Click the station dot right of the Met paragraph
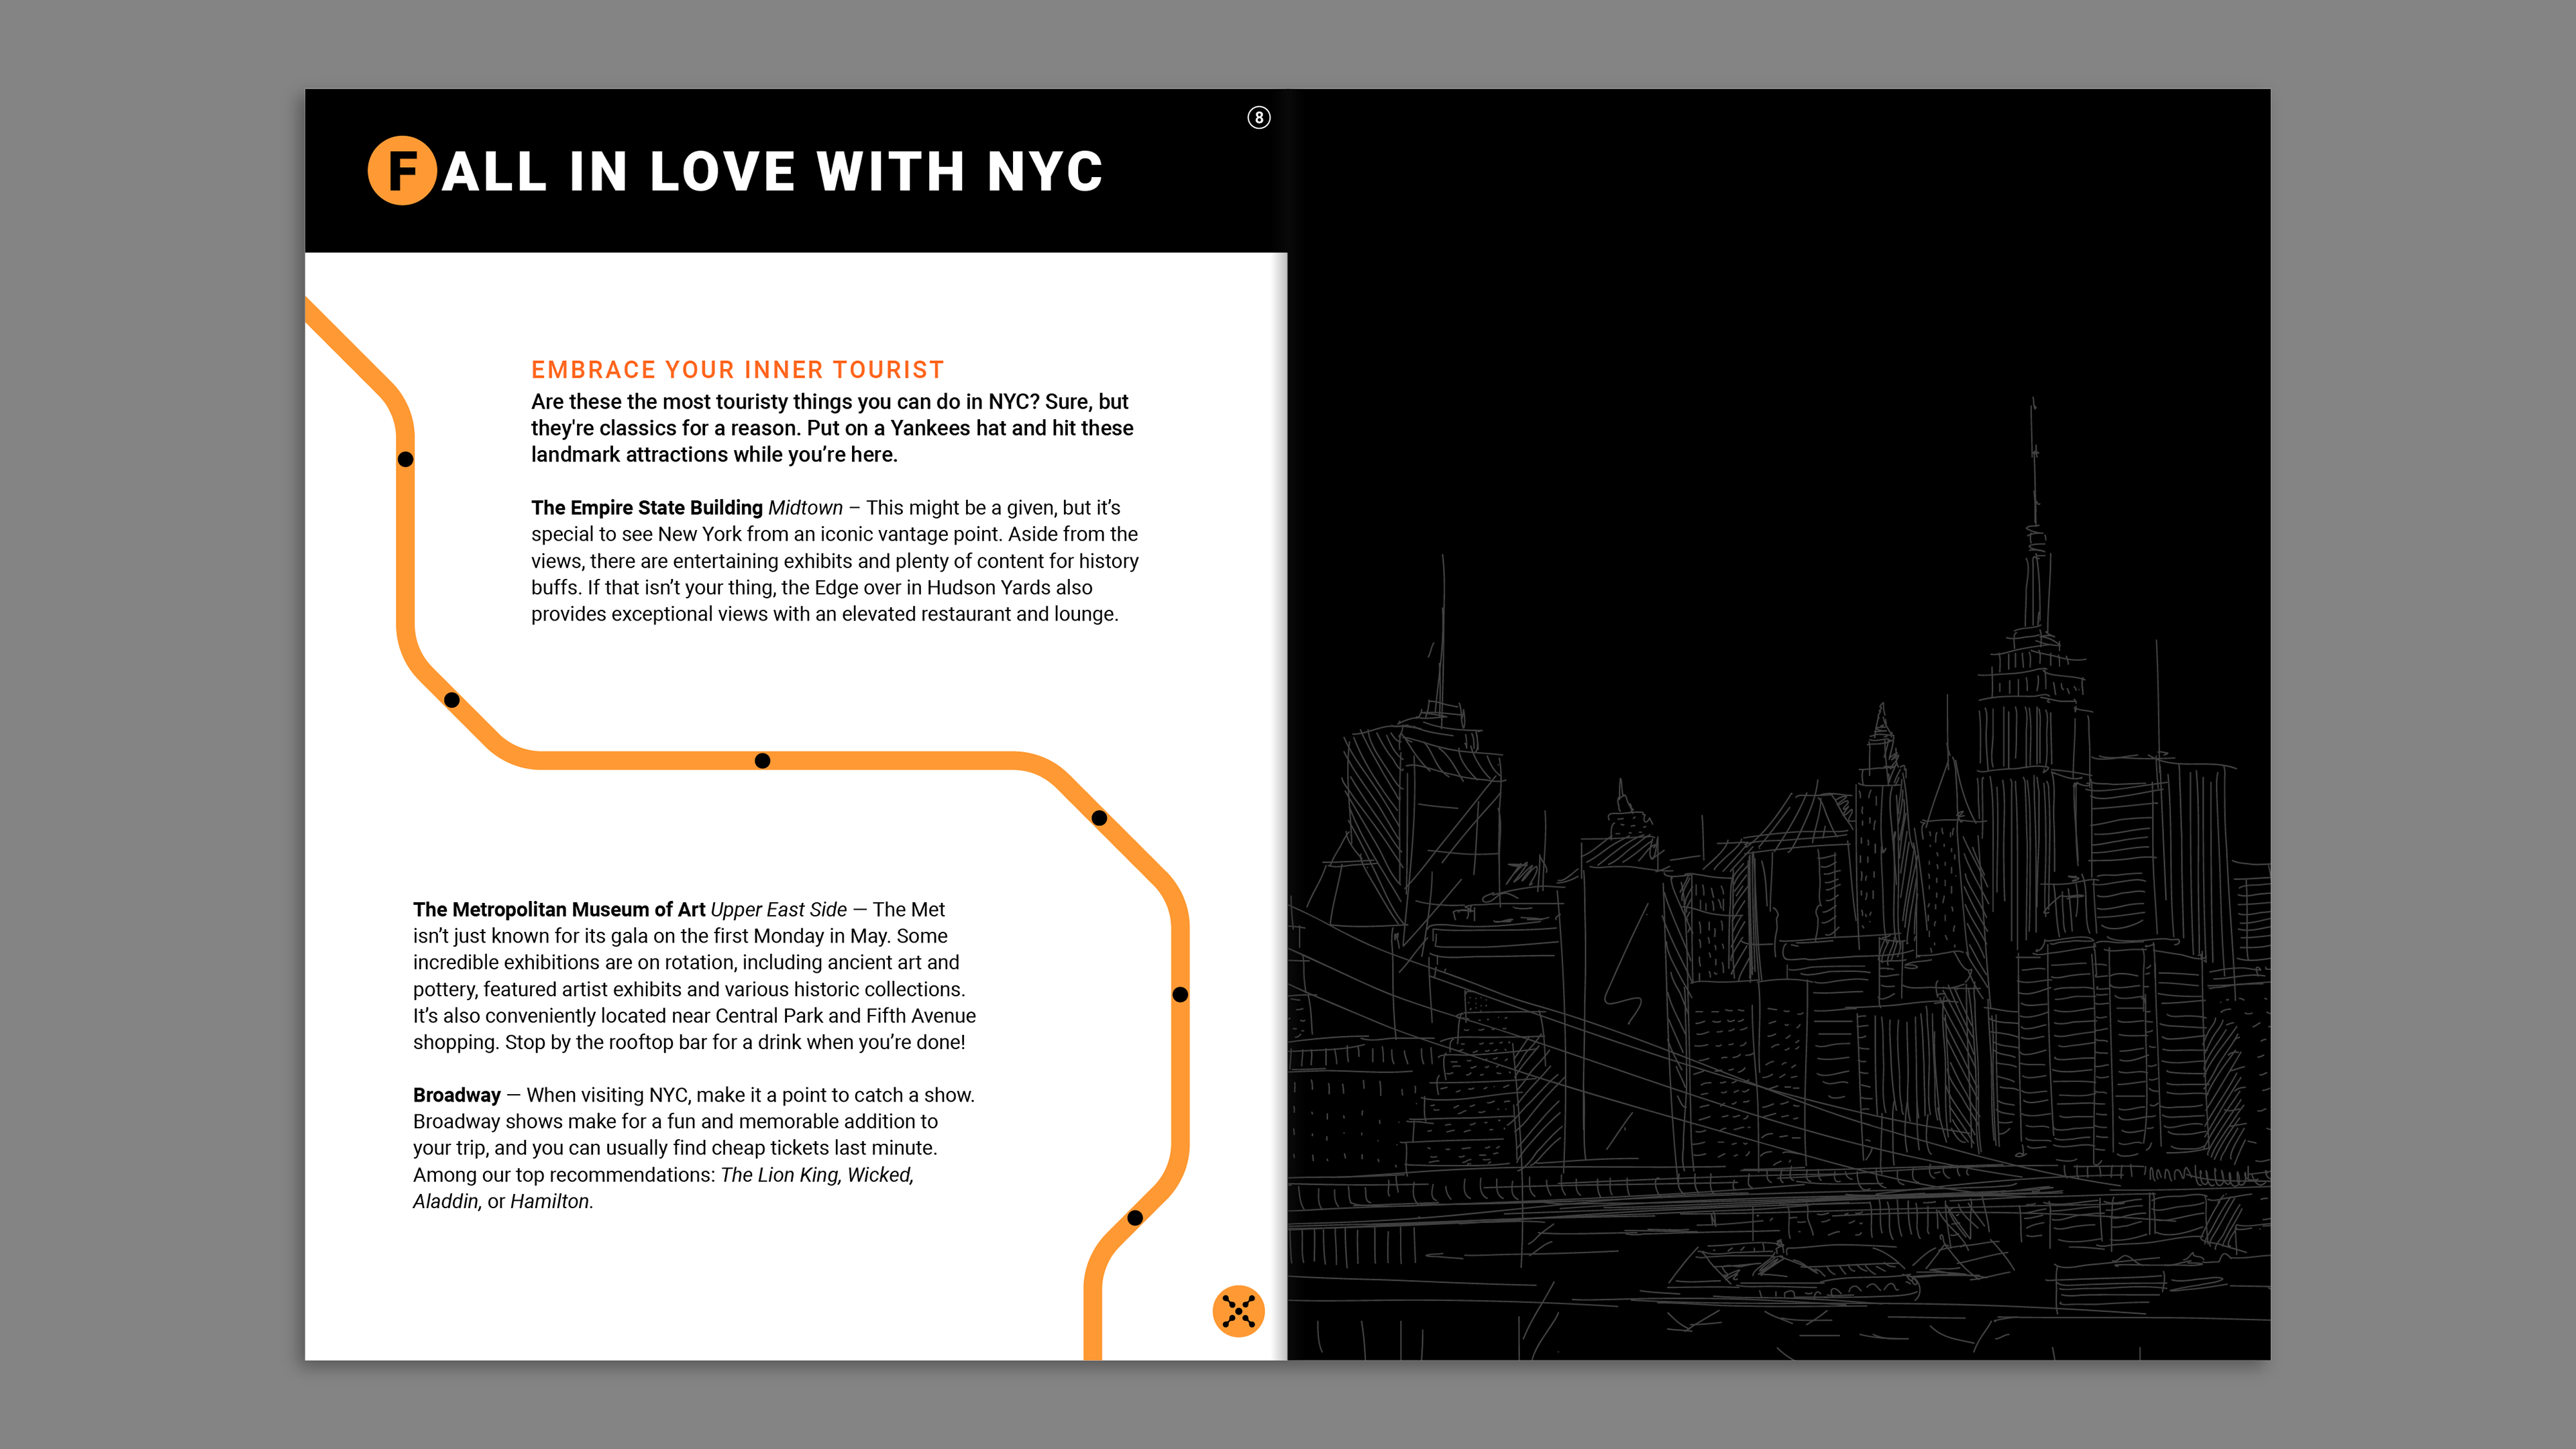Screen dimensions: 2576x1449 1180,994
